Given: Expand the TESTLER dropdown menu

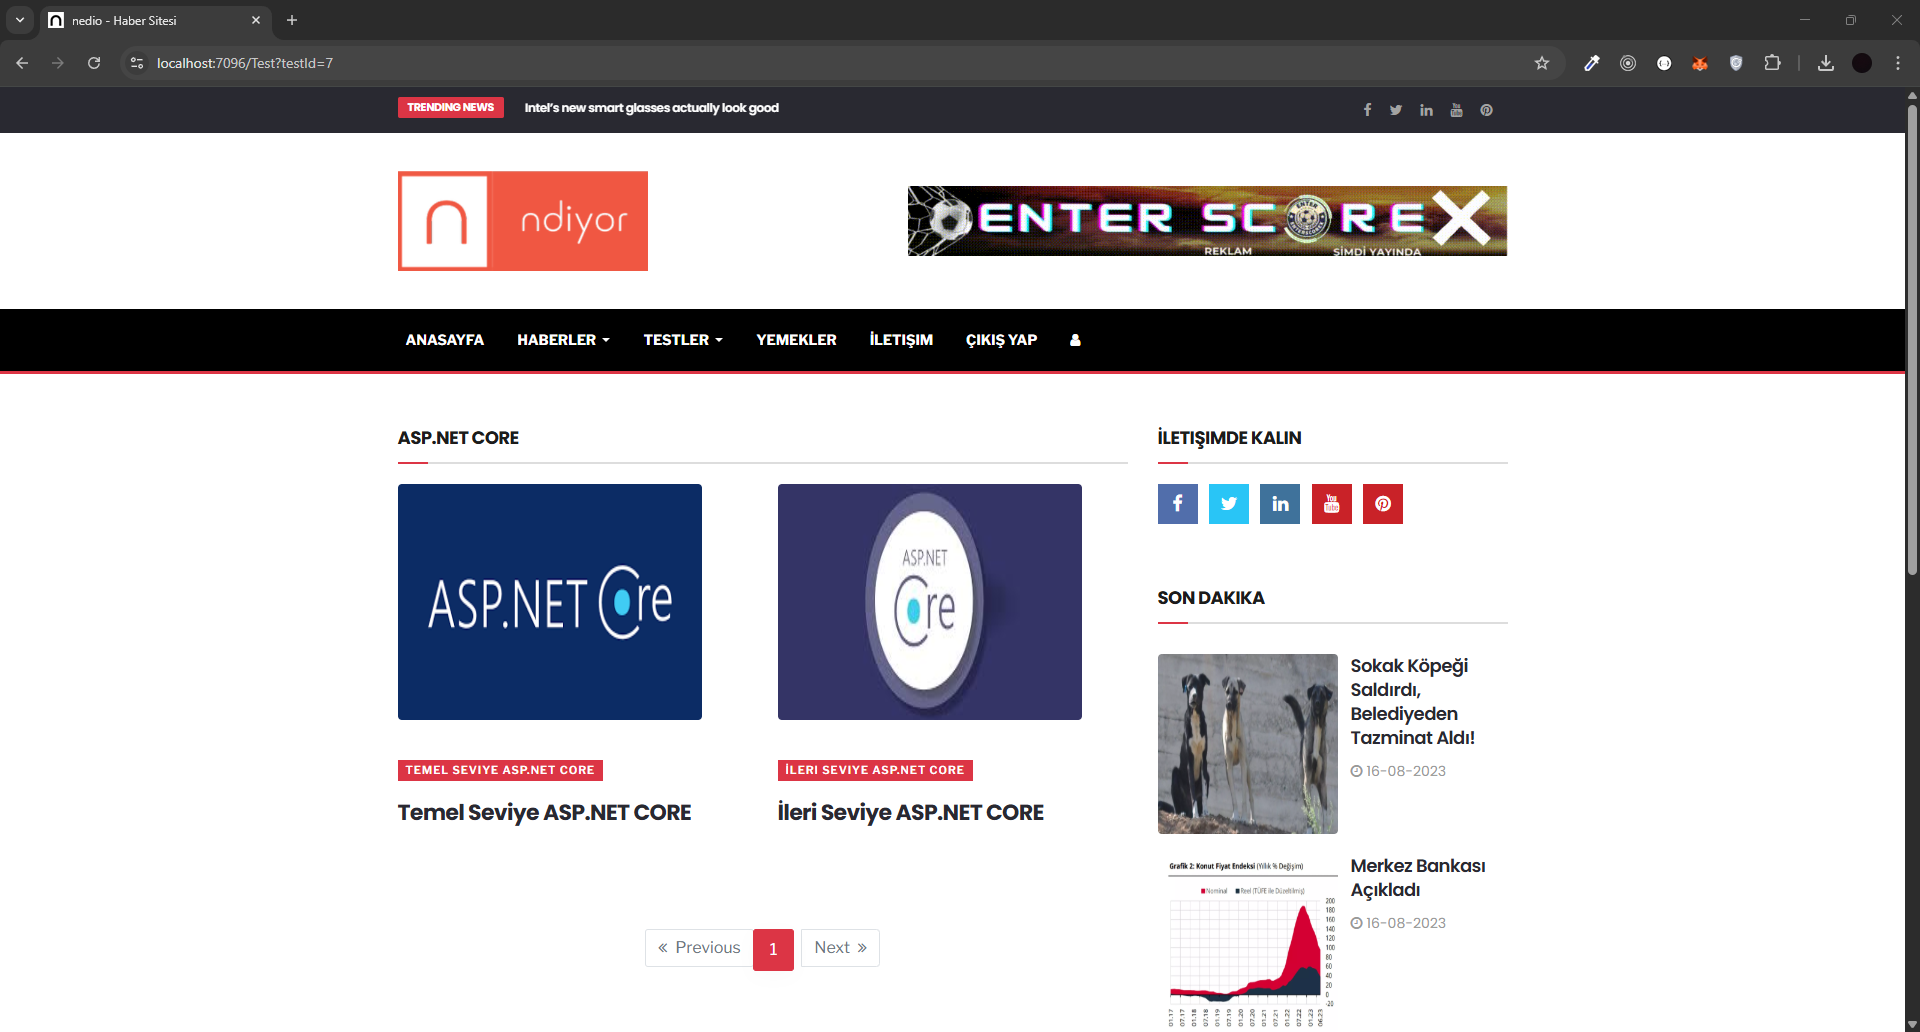Looking at the screenshot, I should pos(682,340).
